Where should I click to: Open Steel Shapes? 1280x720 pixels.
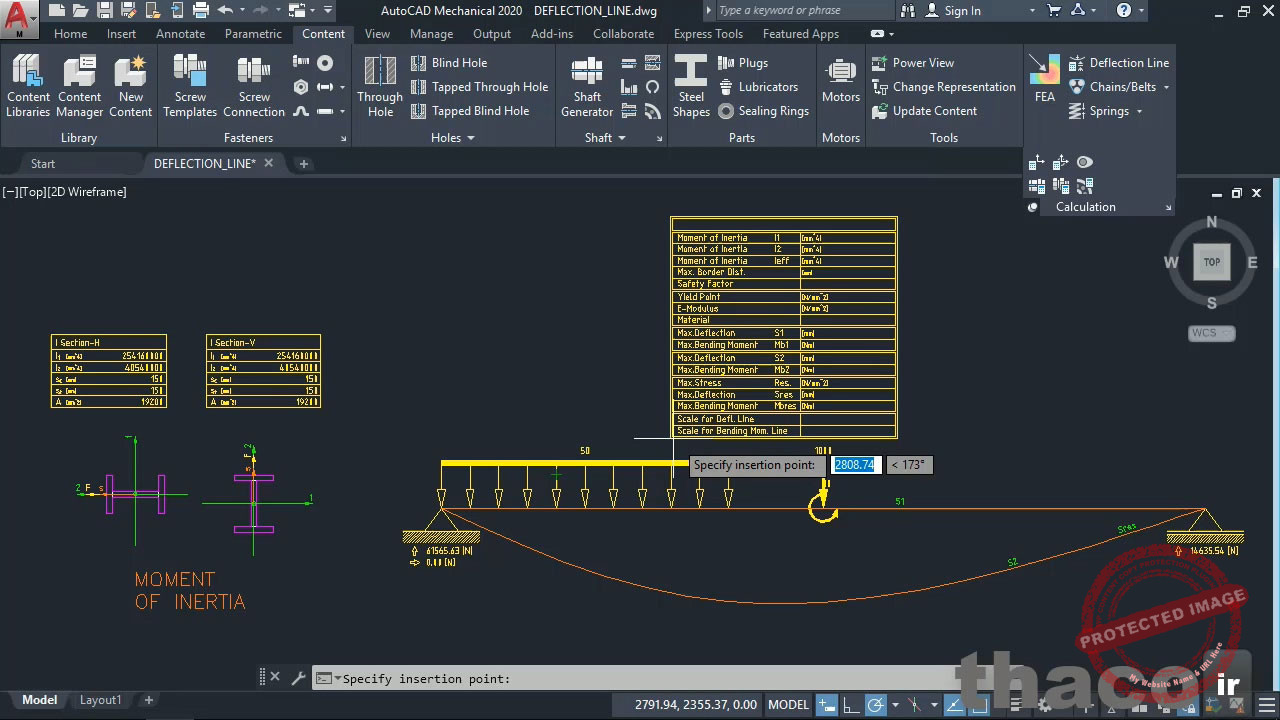691,86
